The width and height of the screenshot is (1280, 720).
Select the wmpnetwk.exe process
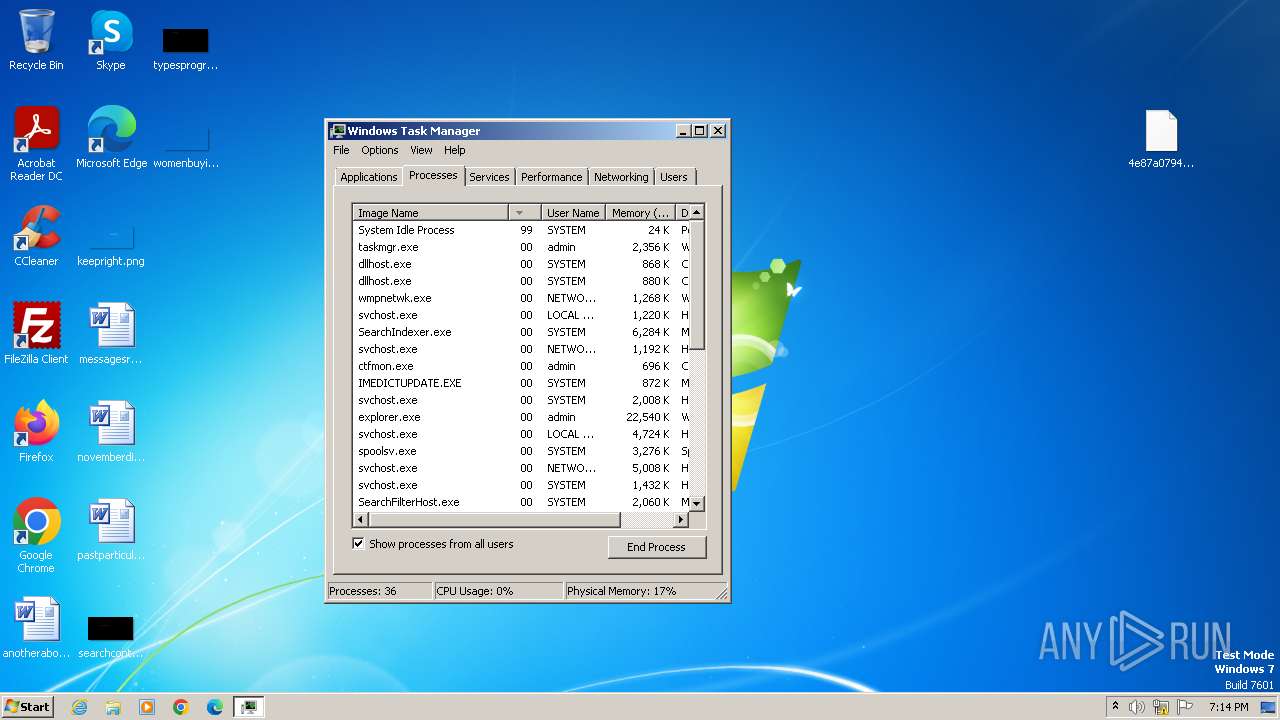[521, 298]
